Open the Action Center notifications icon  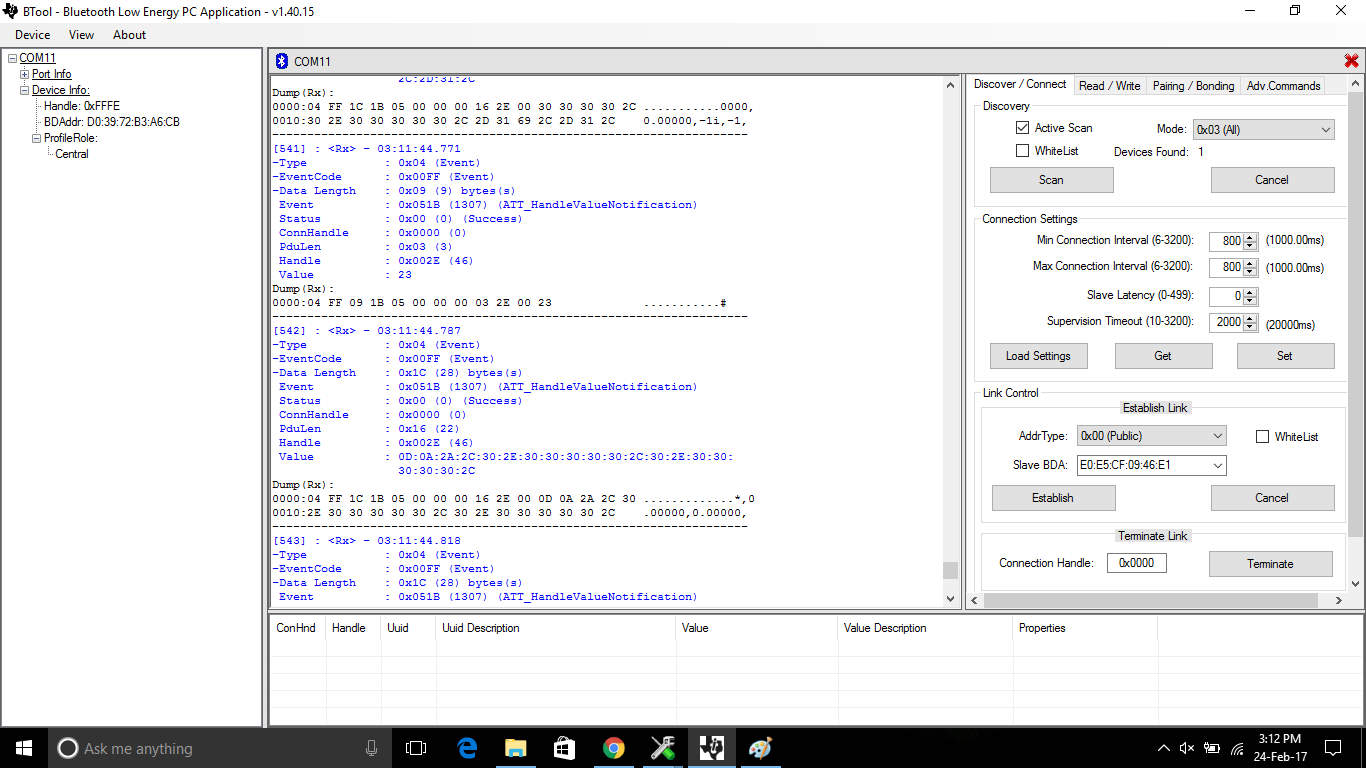[1333, 748]
